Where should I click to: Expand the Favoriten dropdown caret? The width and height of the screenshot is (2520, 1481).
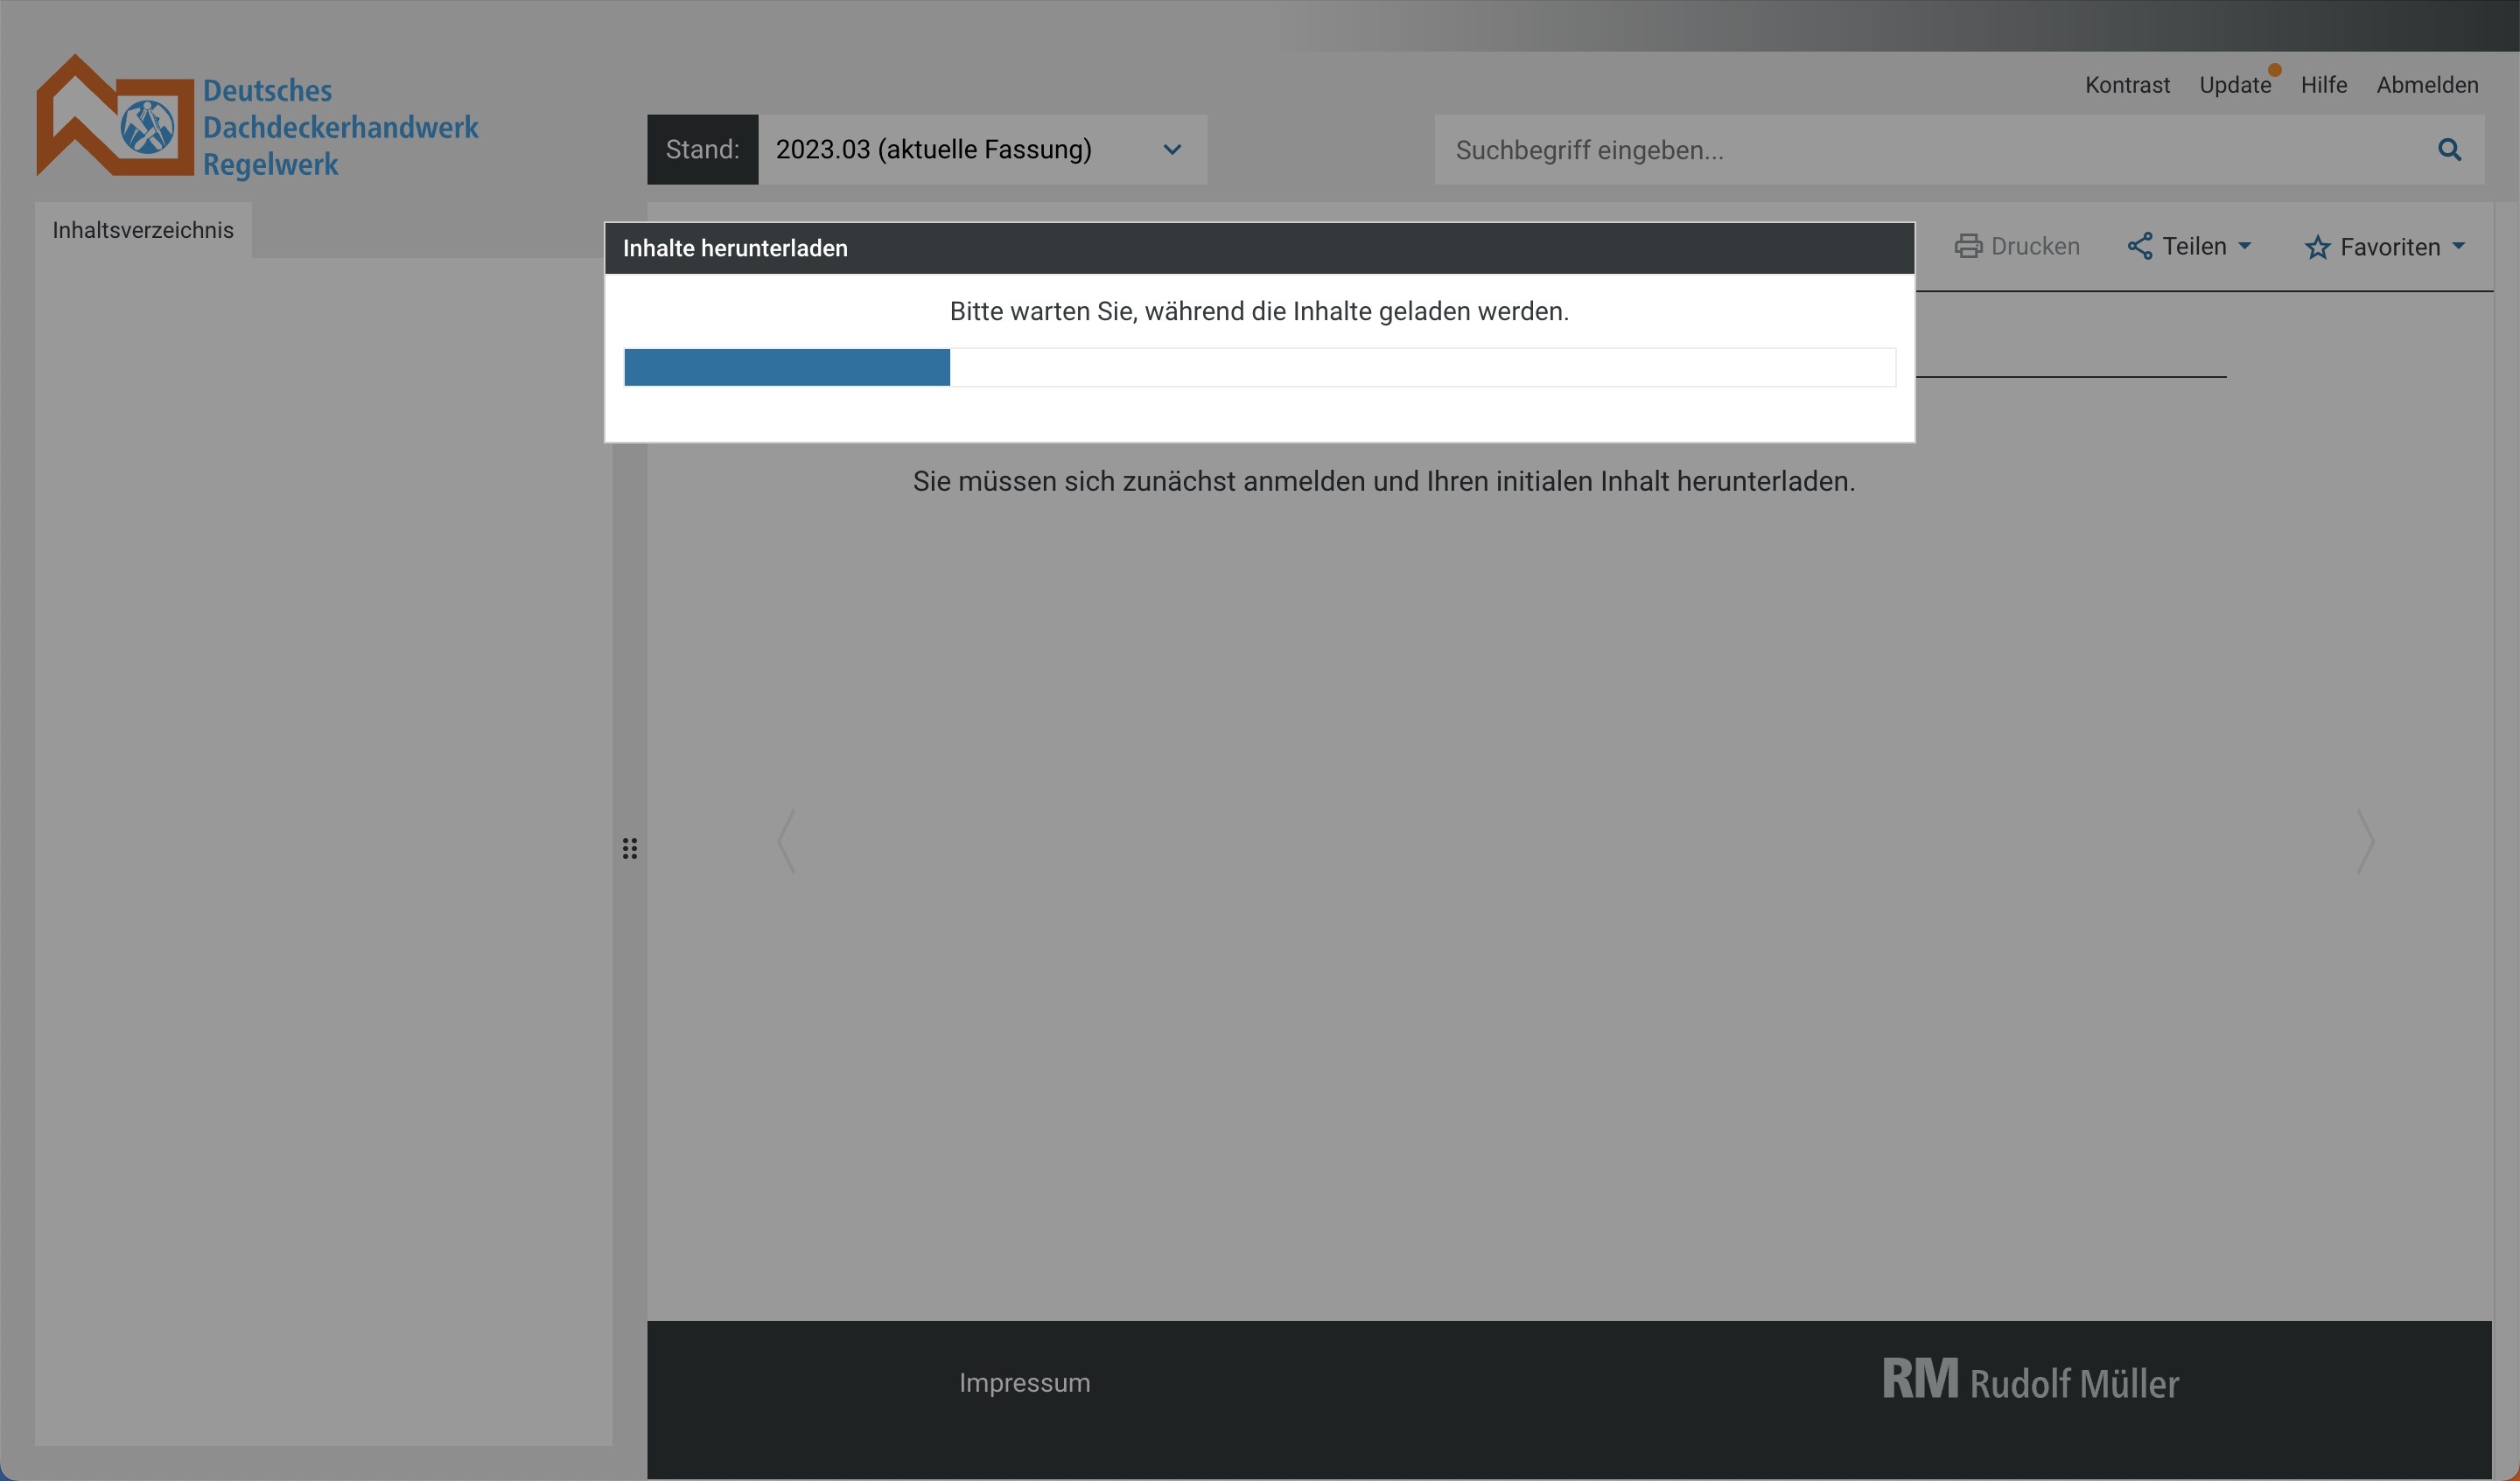[2458, 246]
